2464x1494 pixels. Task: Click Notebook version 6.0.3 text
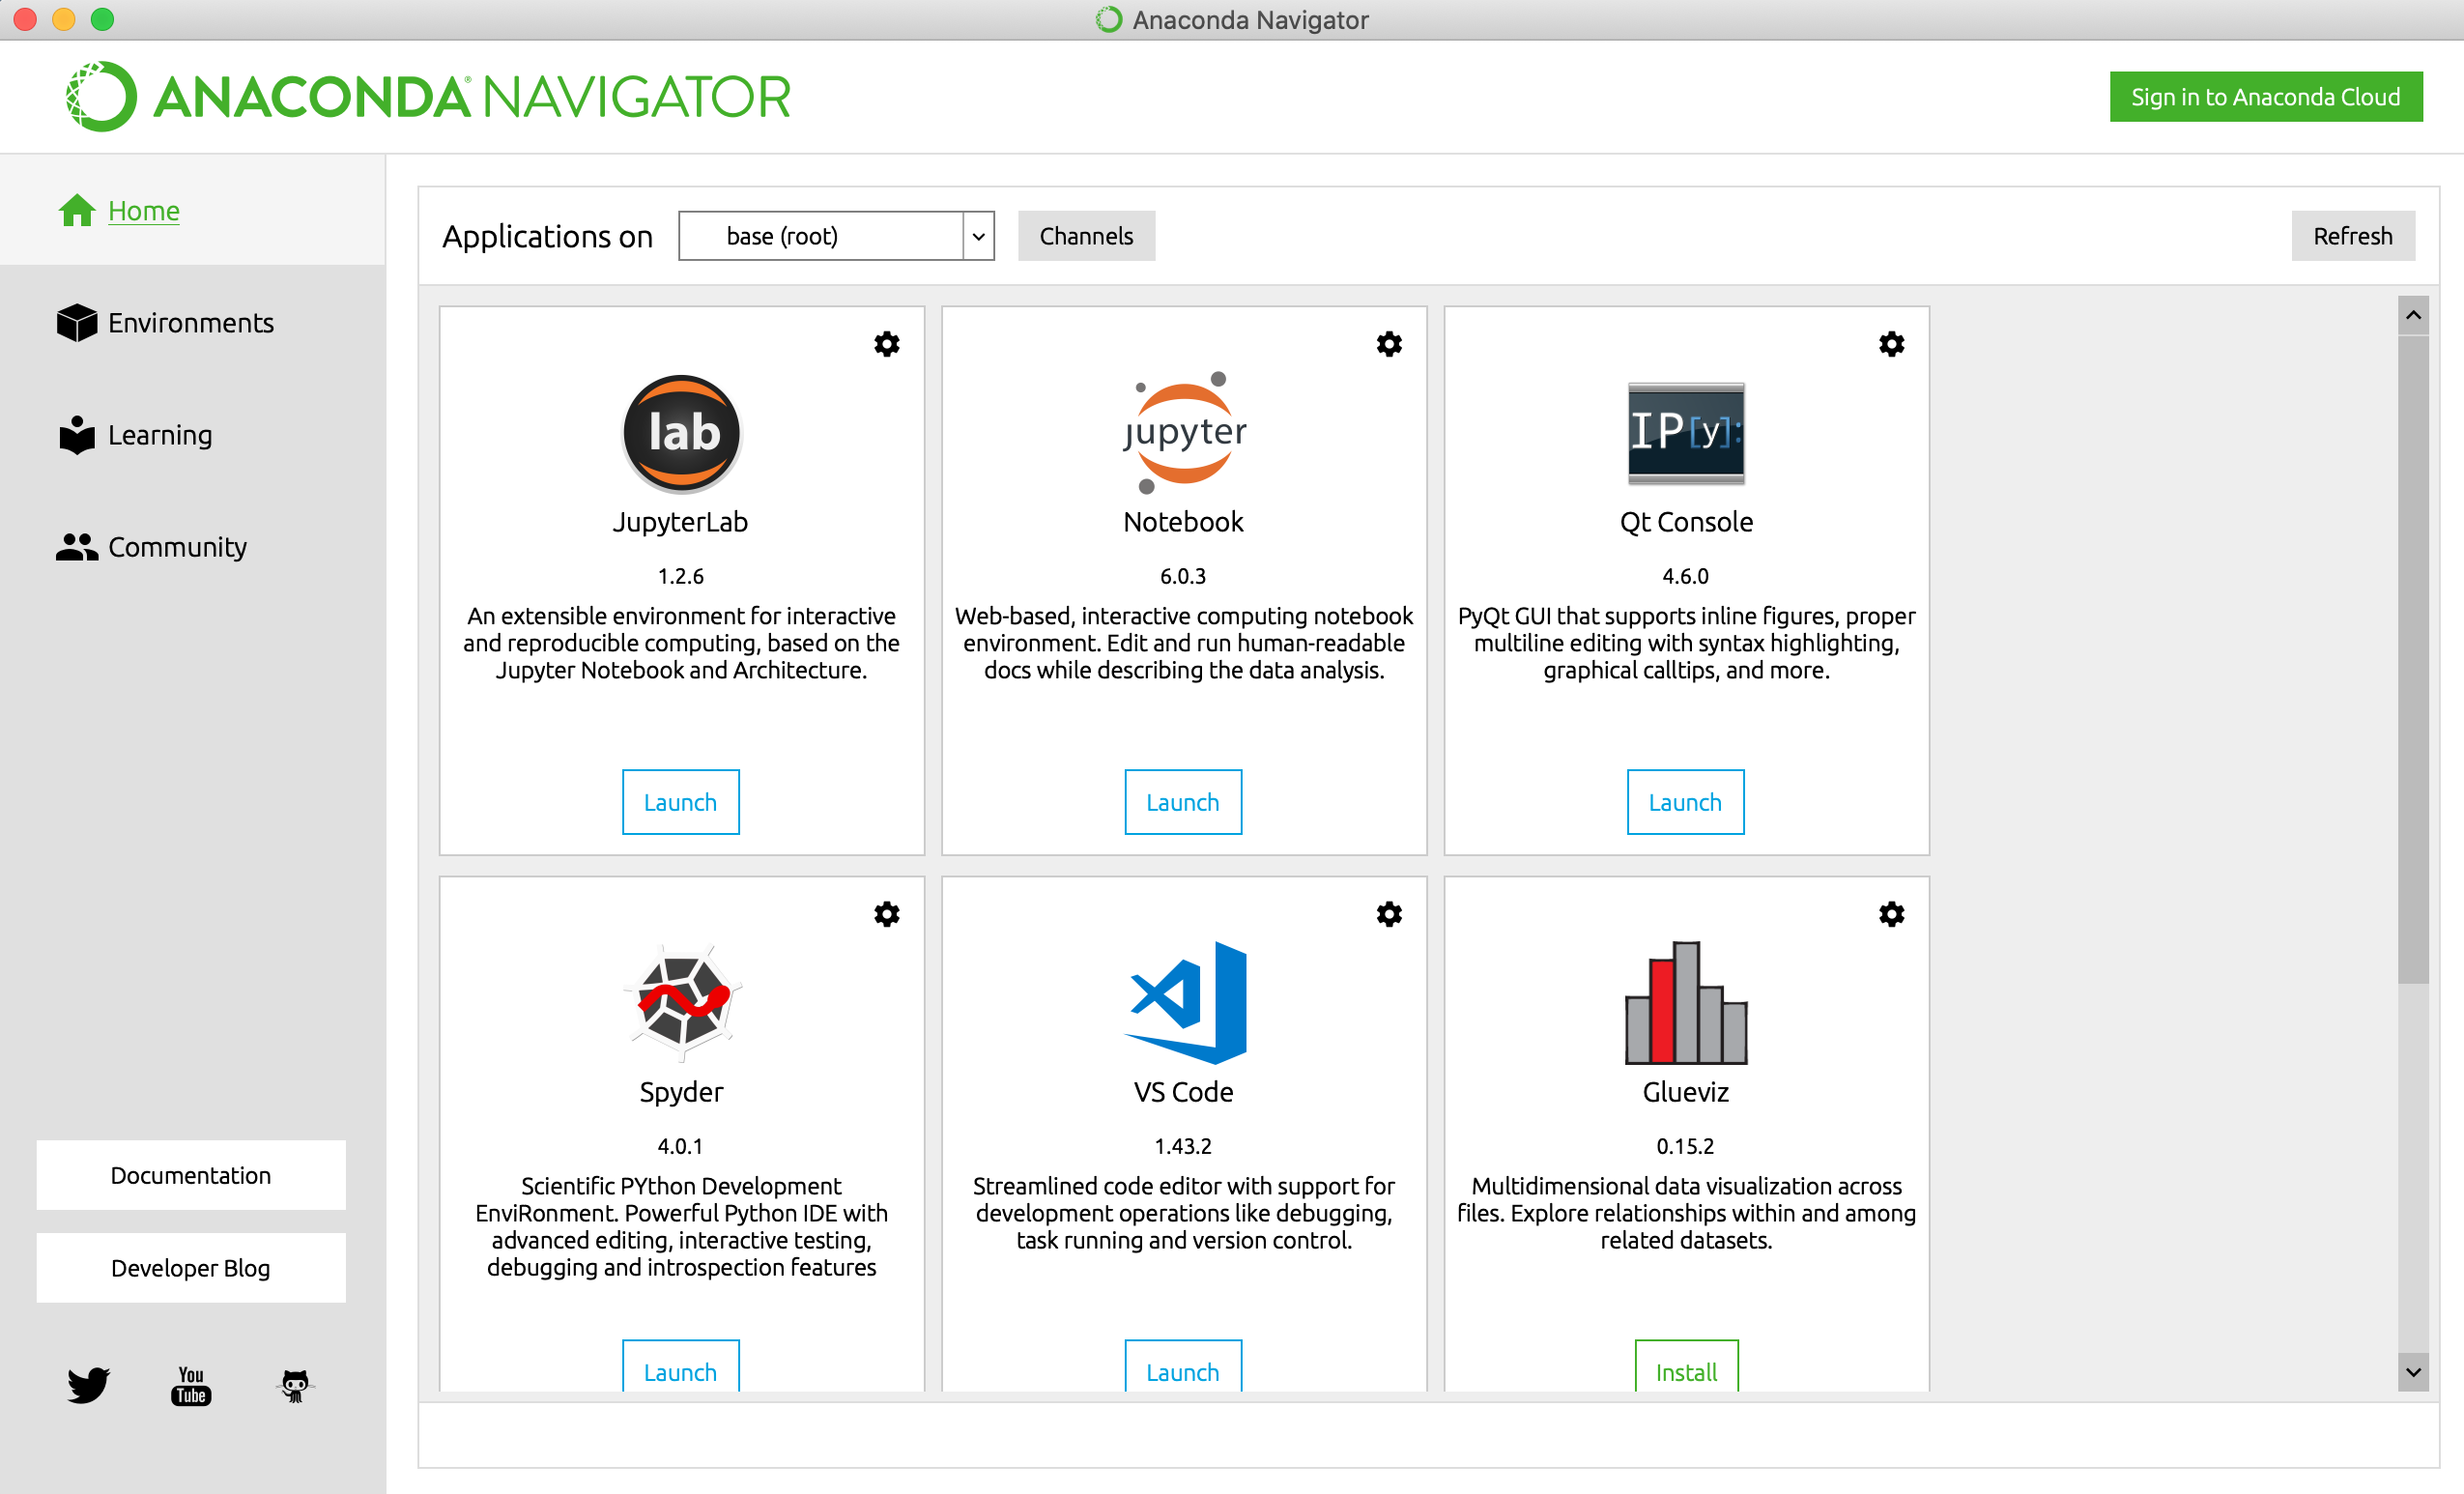pos(1183,576)
